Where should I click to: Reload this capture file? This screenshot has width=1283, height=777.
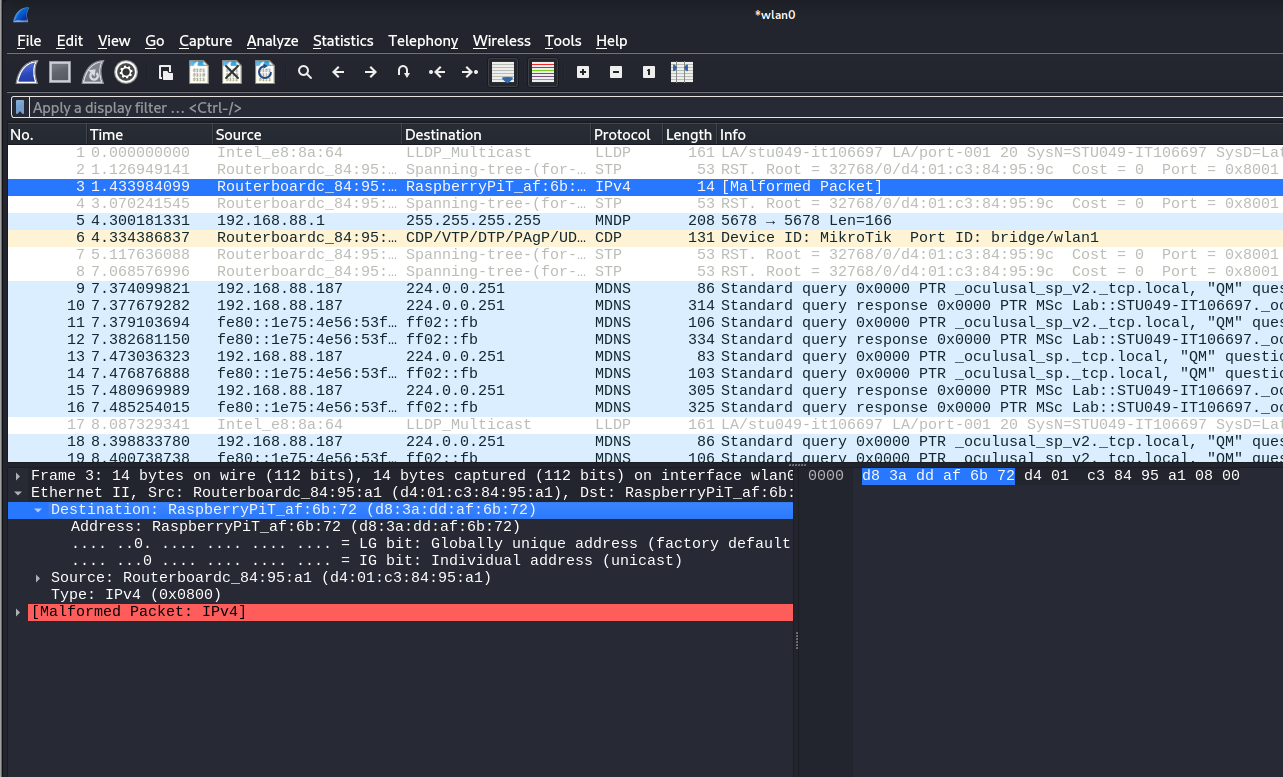(x=265, y=72)
